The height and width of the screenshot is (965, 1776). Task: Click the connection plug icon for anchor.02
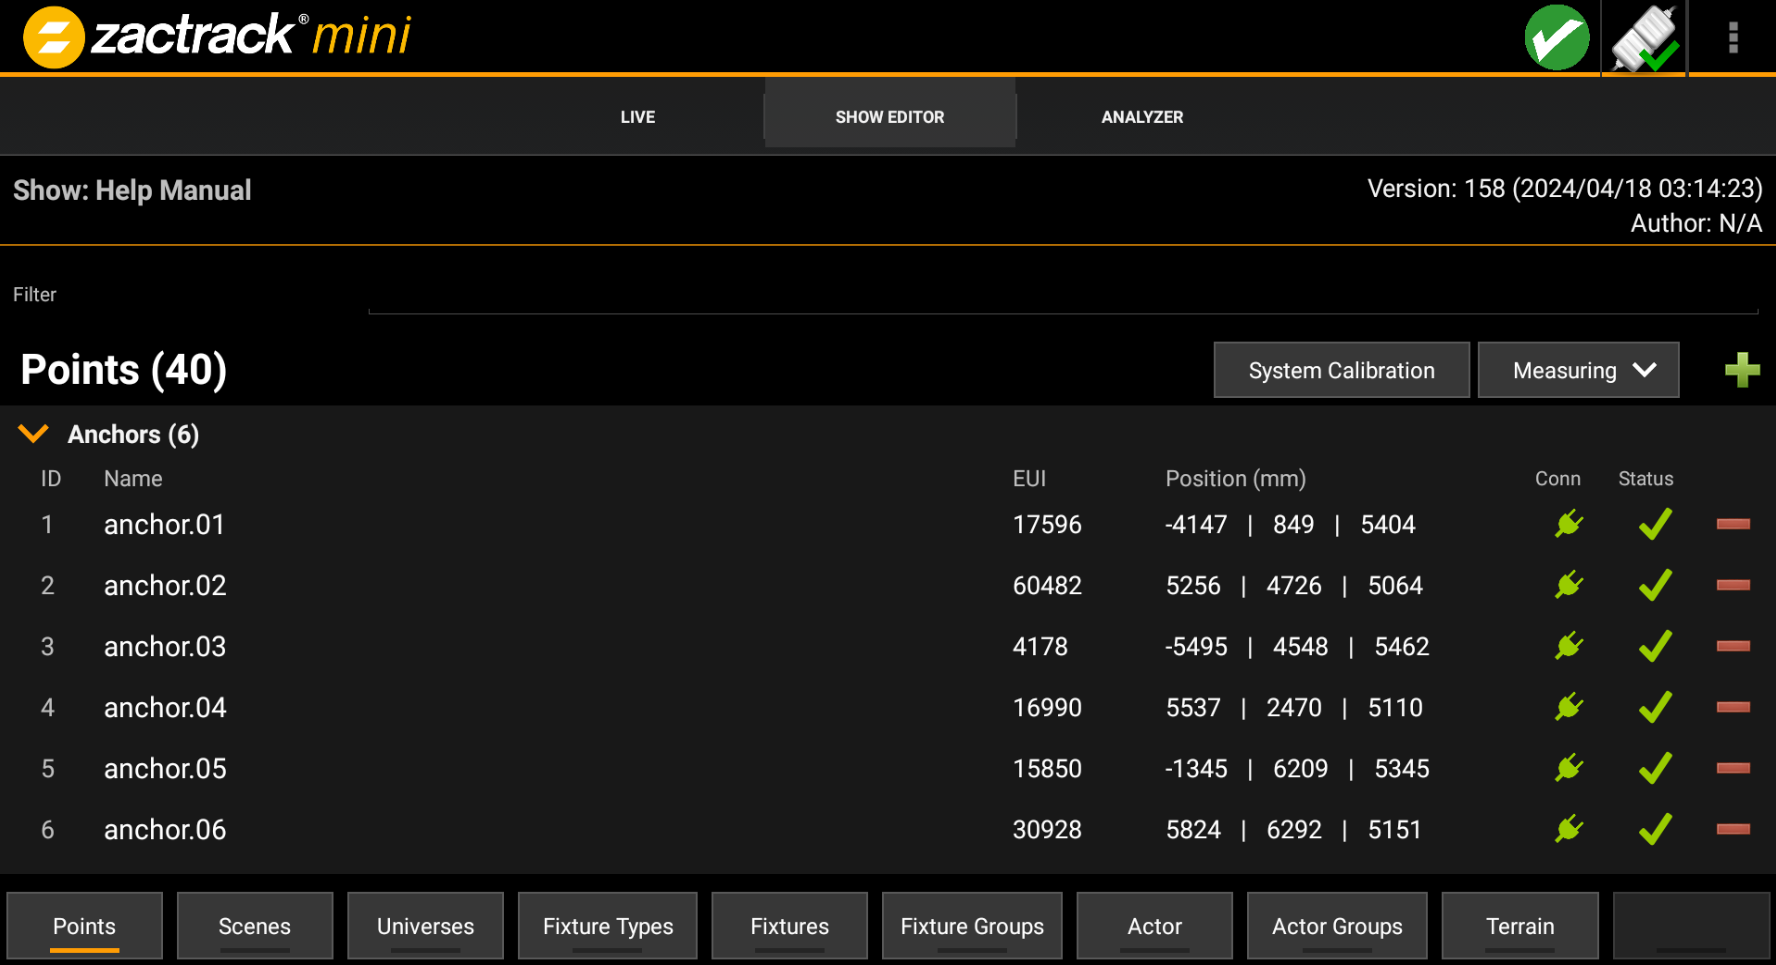click(x=1569, y=584)
